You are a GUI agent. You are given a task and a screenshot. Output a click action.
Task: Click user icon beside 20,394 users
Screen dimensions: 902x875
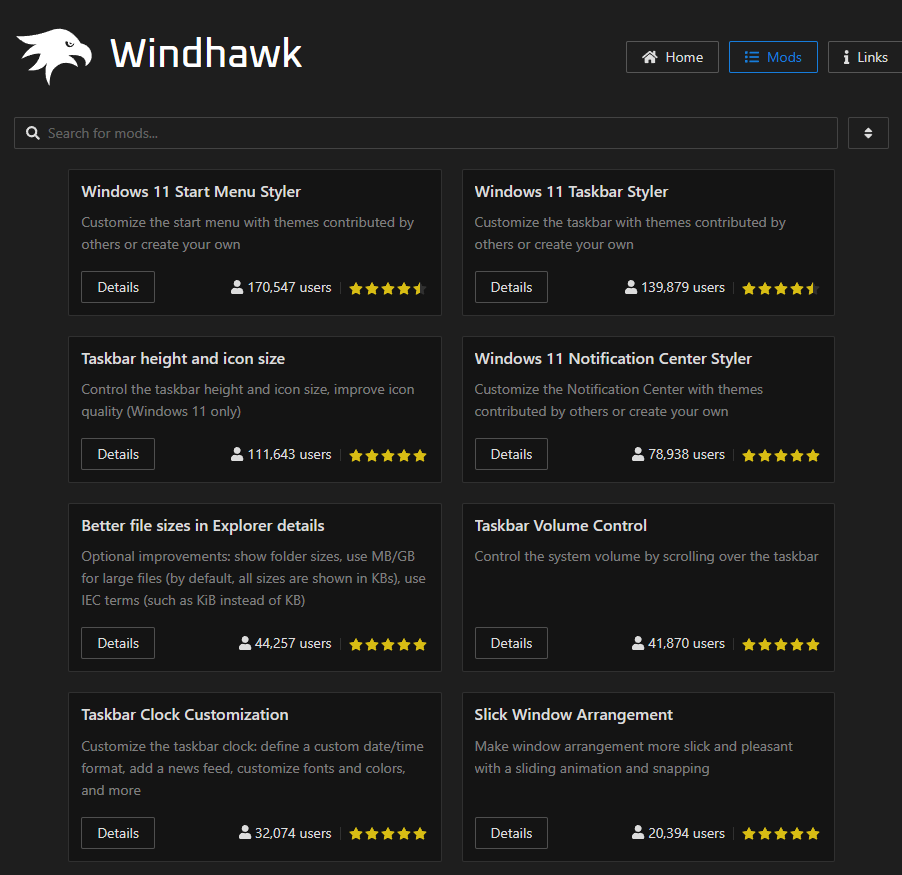[638, 832]
